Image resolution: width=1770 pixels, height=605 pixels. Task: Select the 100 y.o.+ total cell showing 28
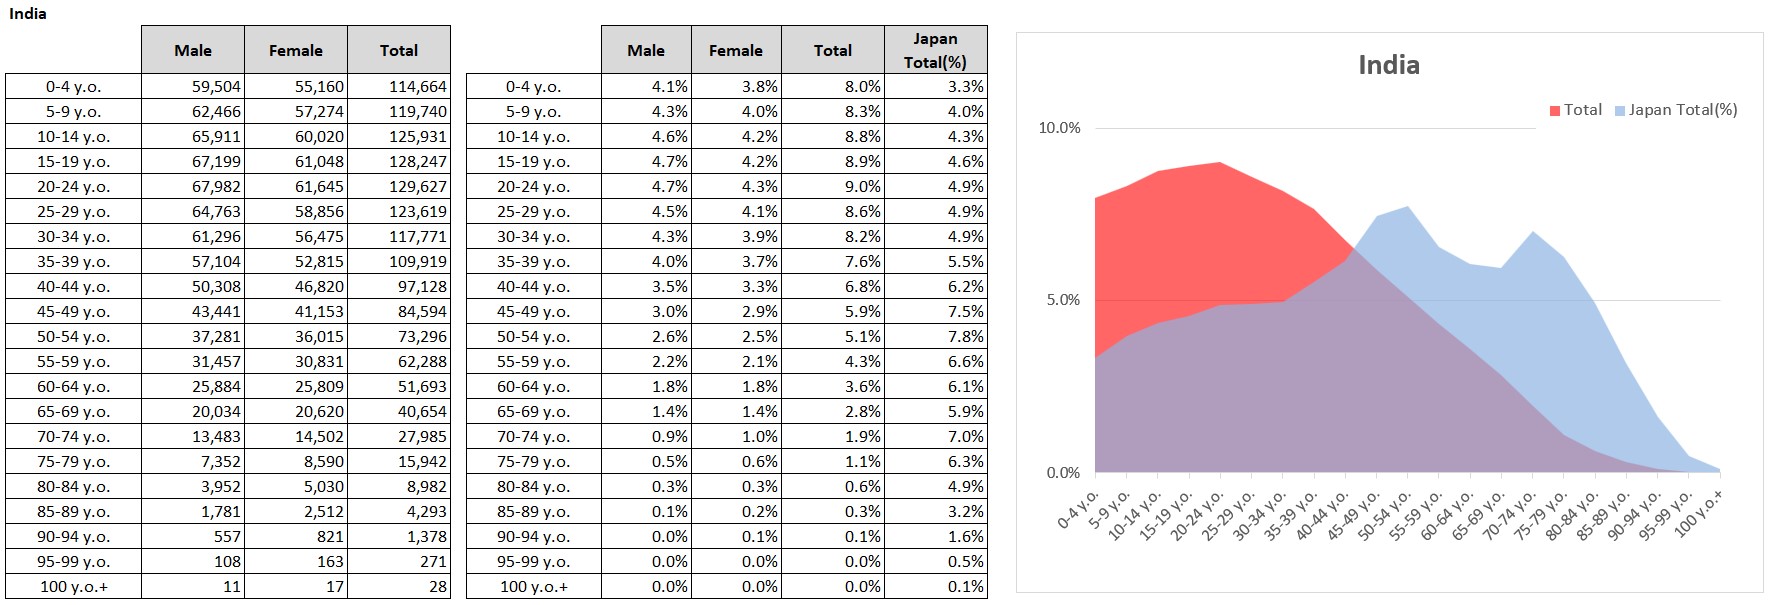(x=399, y=587)
